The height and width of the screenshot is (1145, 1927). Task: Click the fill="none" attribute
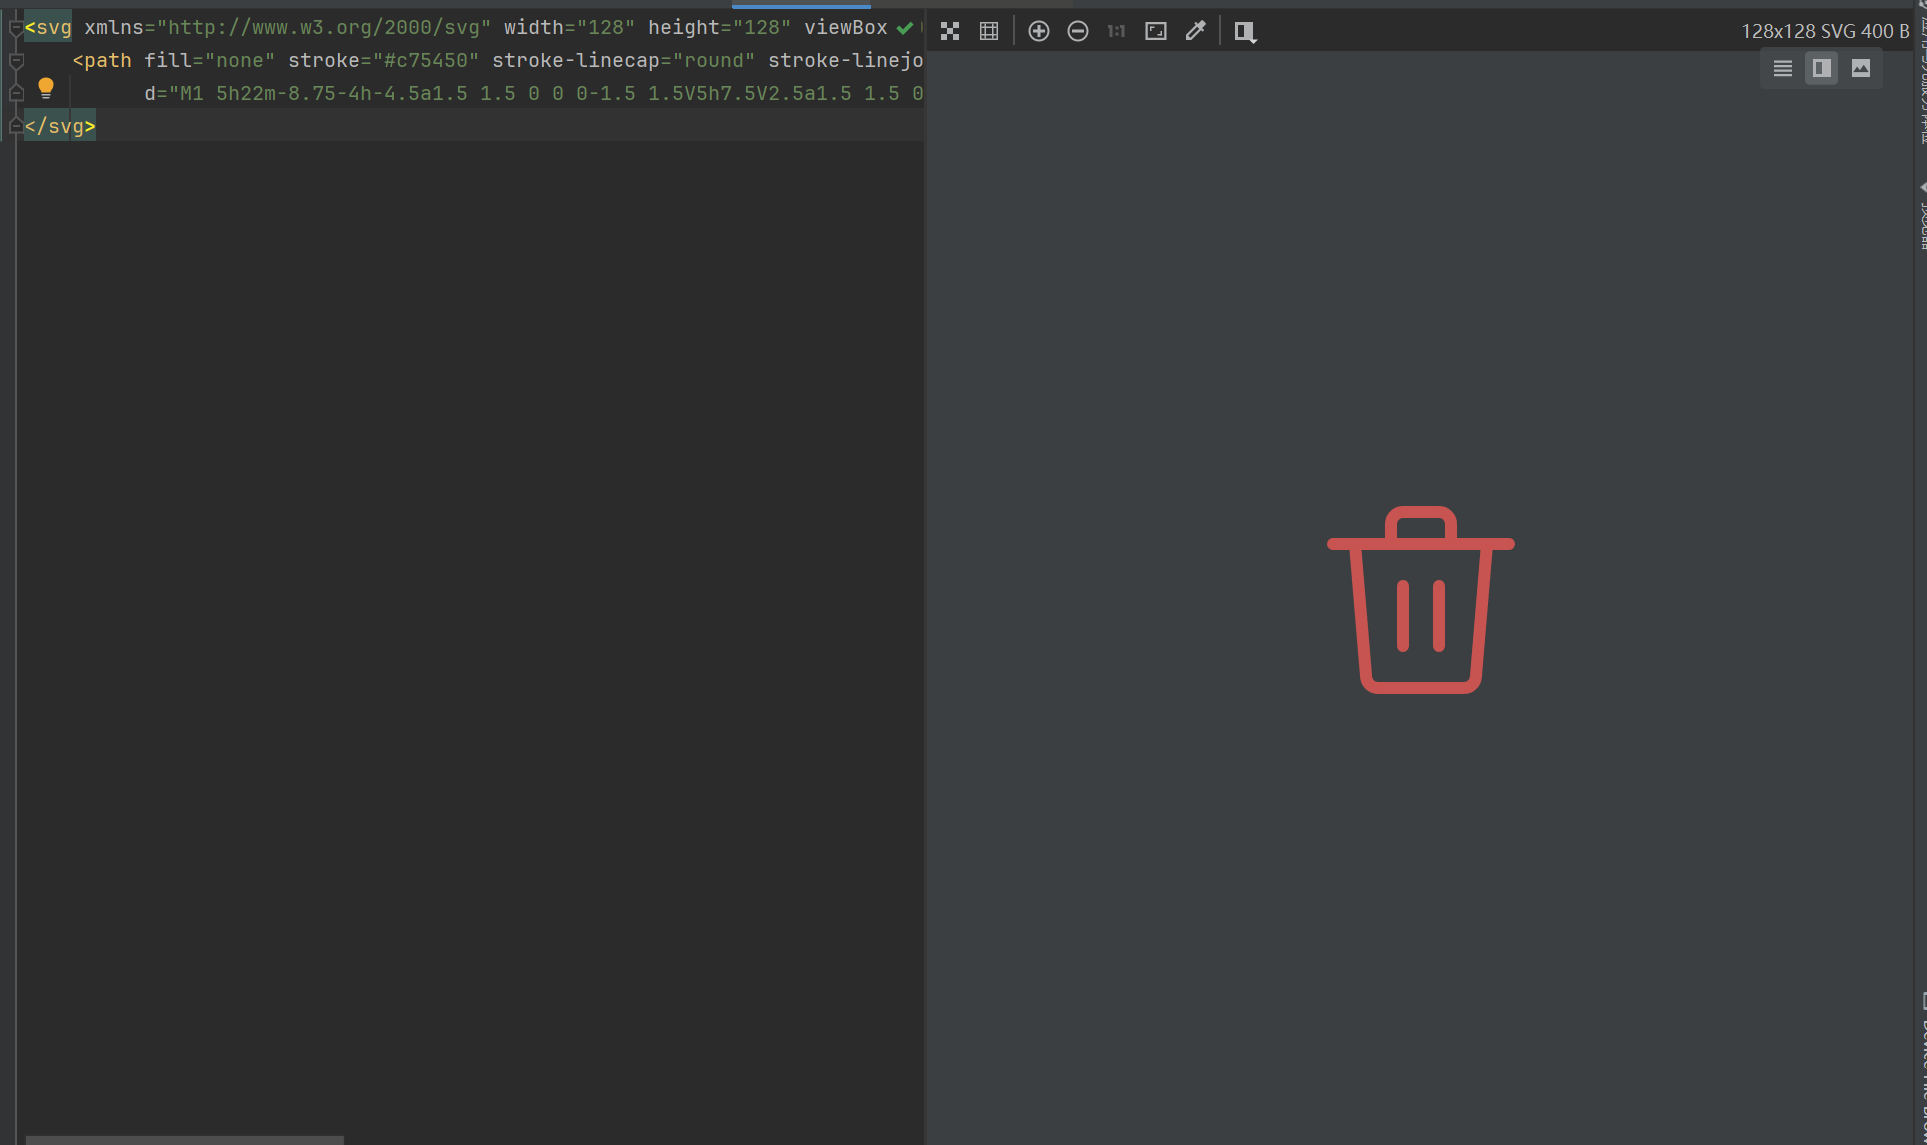[210, 61]
